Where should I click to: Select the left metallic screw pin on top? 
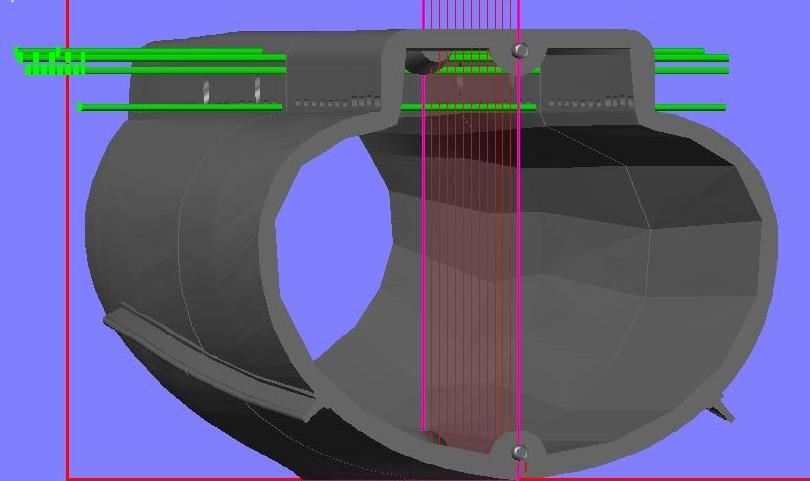click(x=206, y=91)
